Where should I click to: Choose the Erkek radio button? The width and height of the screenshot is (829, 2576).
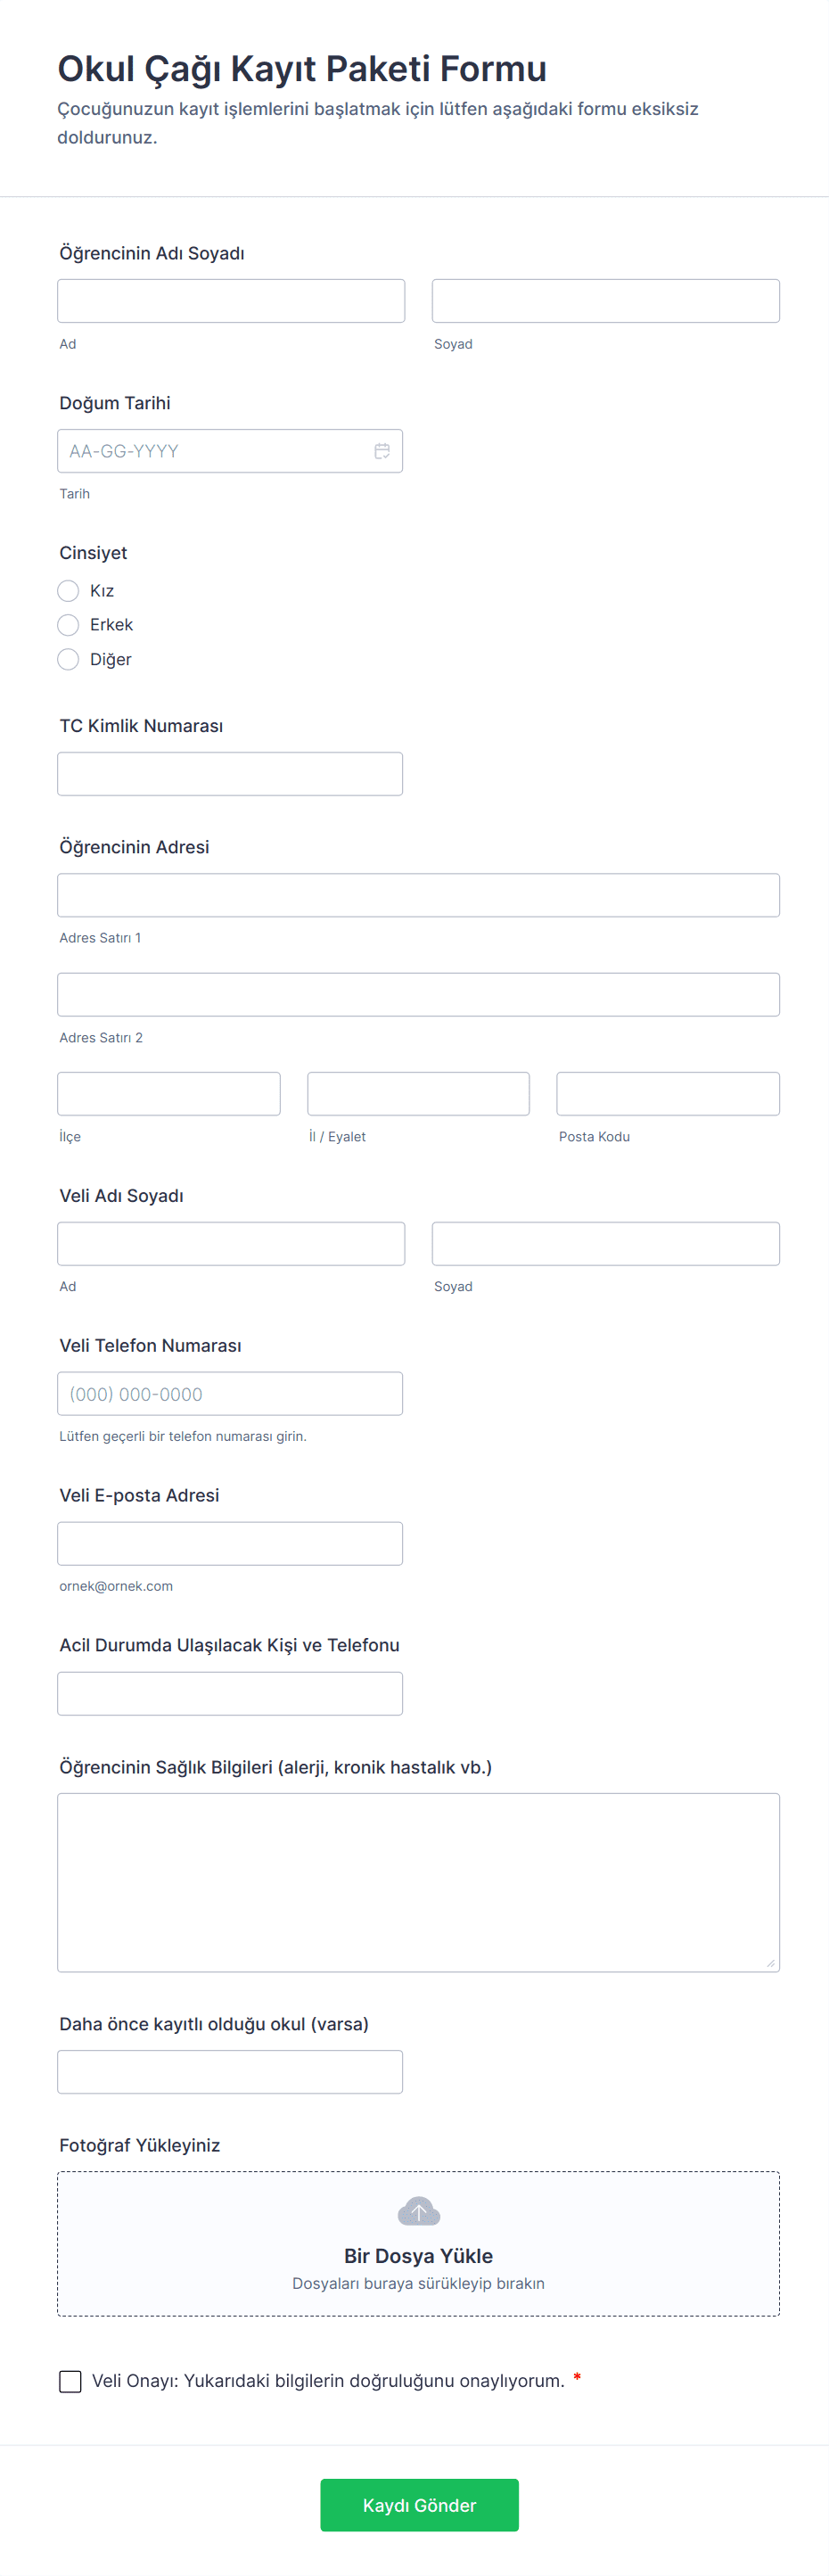(x=68, y=625)
